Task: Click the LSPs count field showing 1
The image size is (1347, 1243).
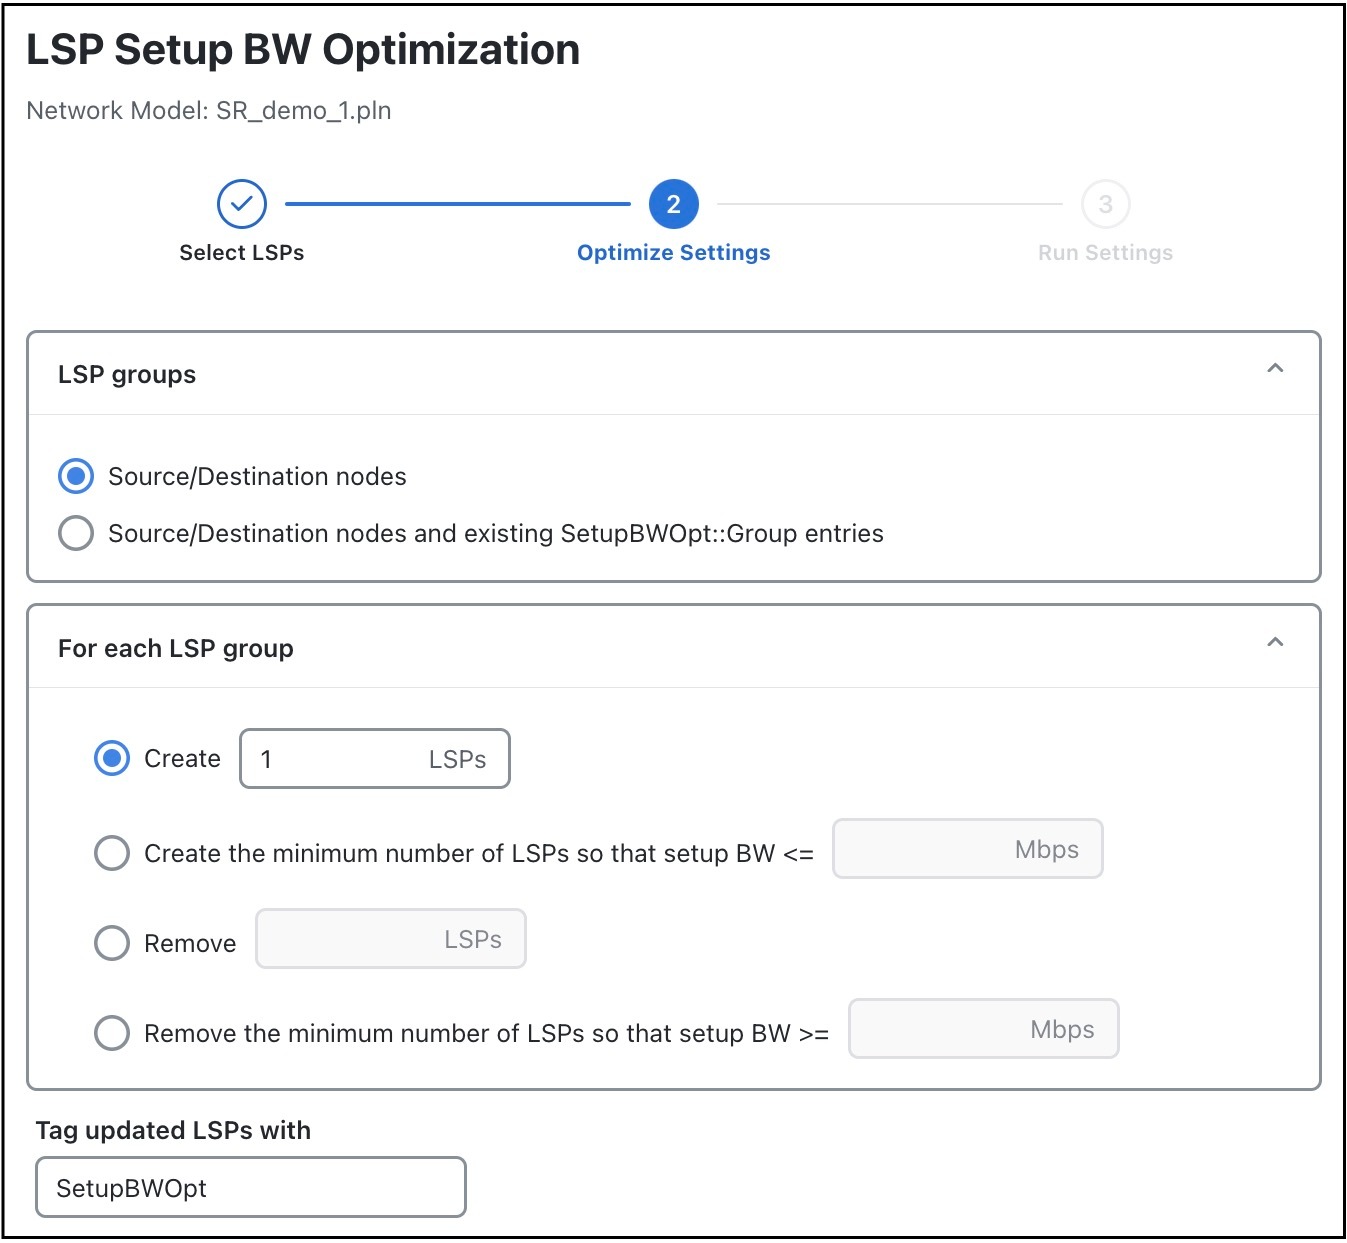Action: [x=374, y=759]
